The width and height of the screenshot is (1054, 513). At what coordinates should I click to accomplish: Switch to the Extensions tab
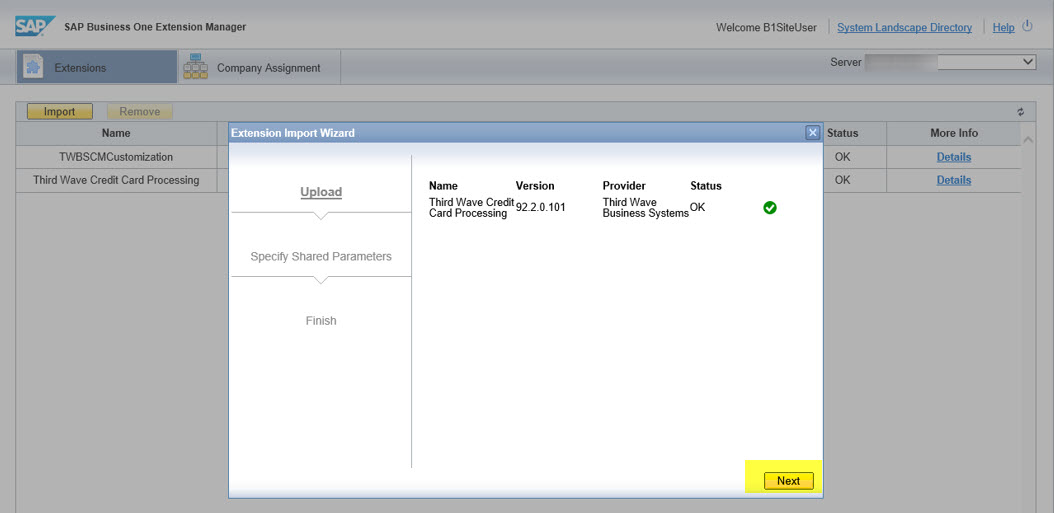(97, 67)
